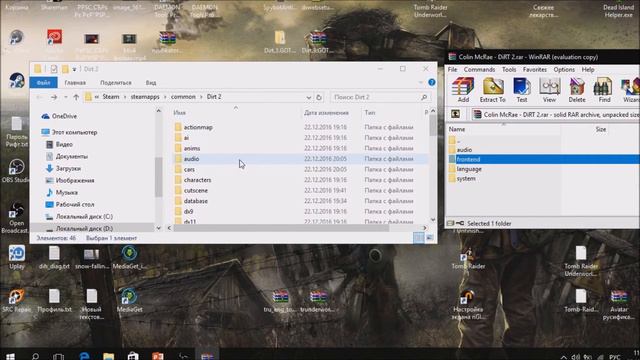Open Загрузки in the navigation pane
This screenshot has height=360, width=640.
pos(68,168)
